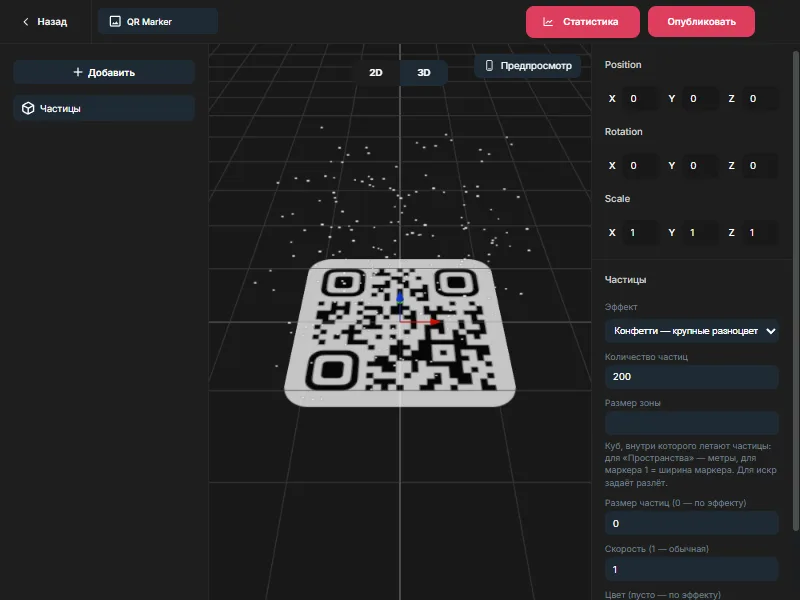This screenshot has height=600, width=800.
Task: Switch viewport to 2D mode
Action: point(376,72)
